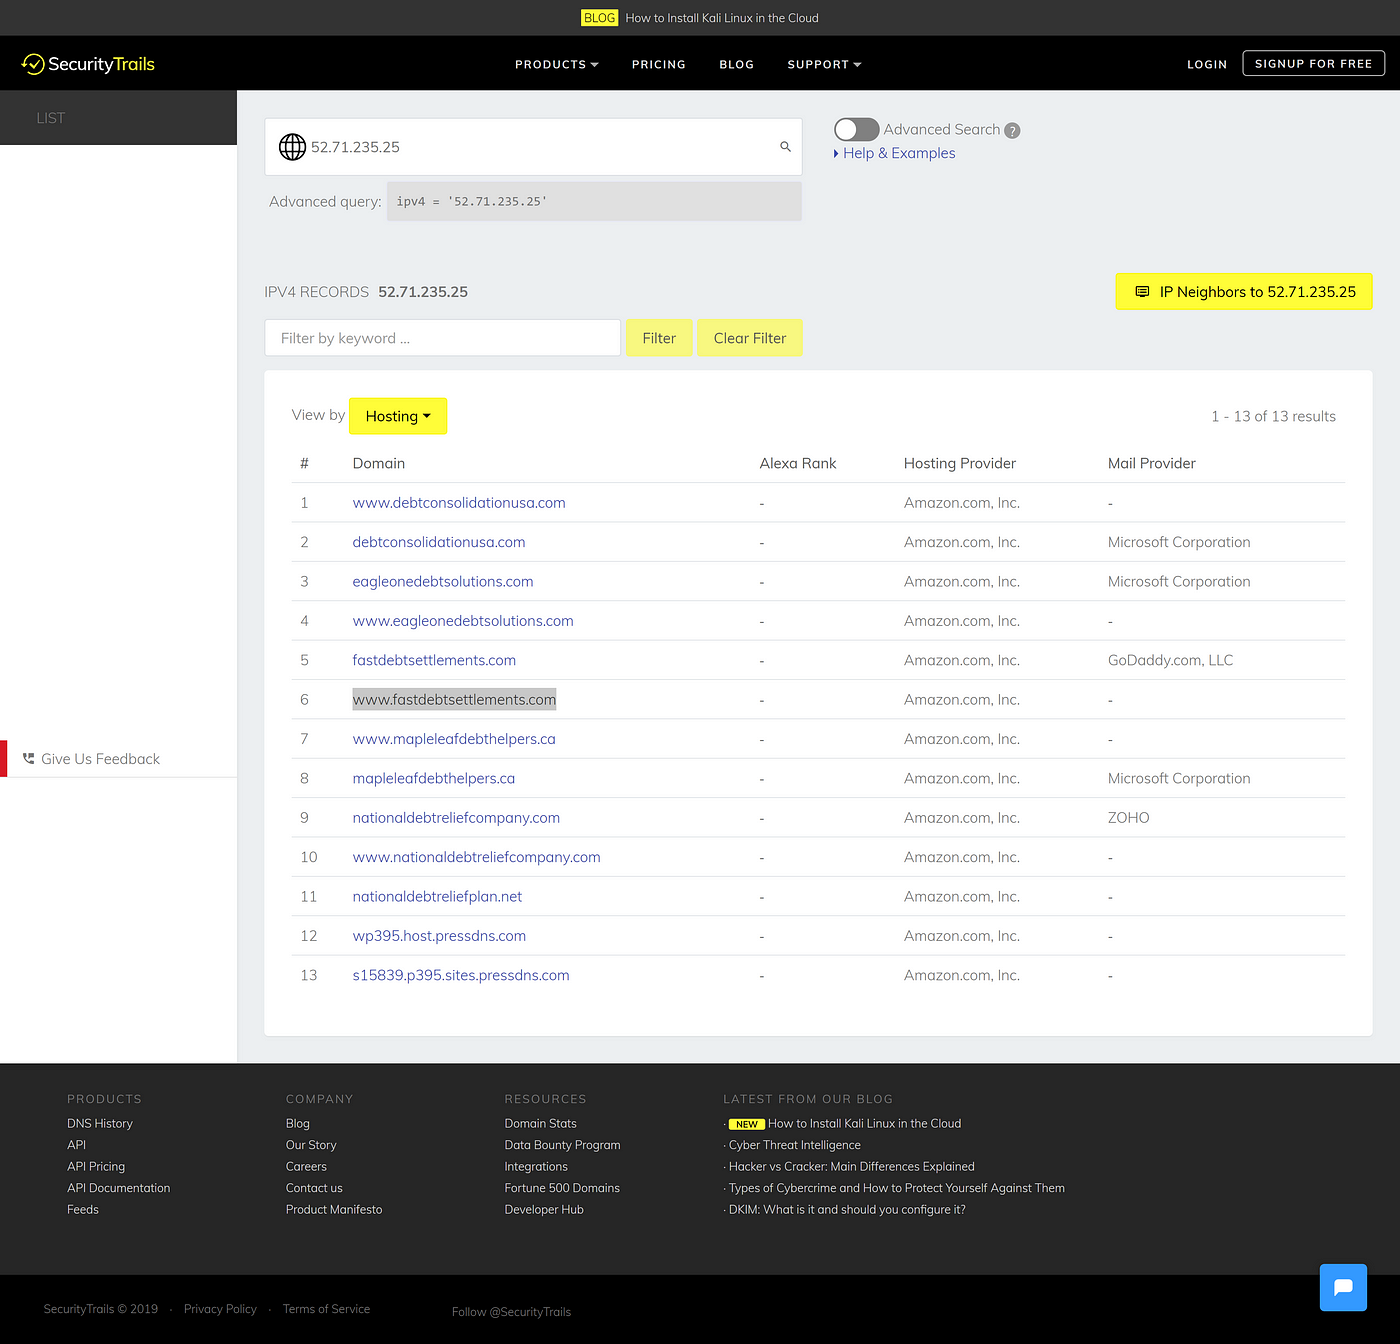The height and width of the screenshot is (1344, 1400).
Task: Click SIGNUP FOR FREE button
Action: [x=1313, y=63]
